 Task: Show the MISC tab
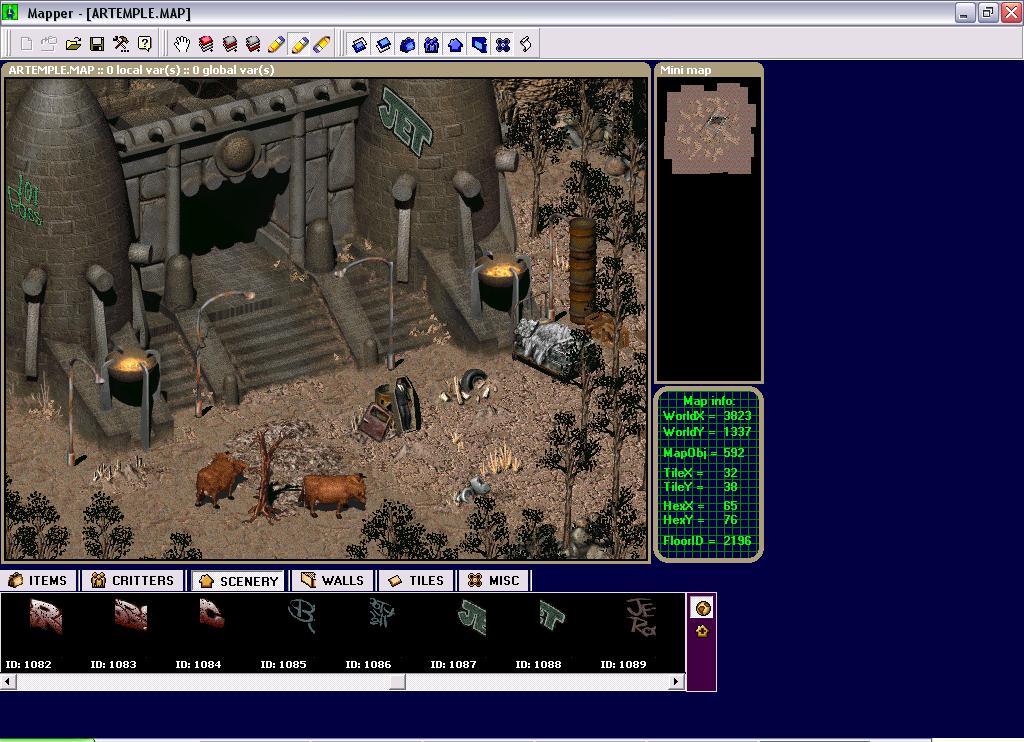click(x=494, y=580)
